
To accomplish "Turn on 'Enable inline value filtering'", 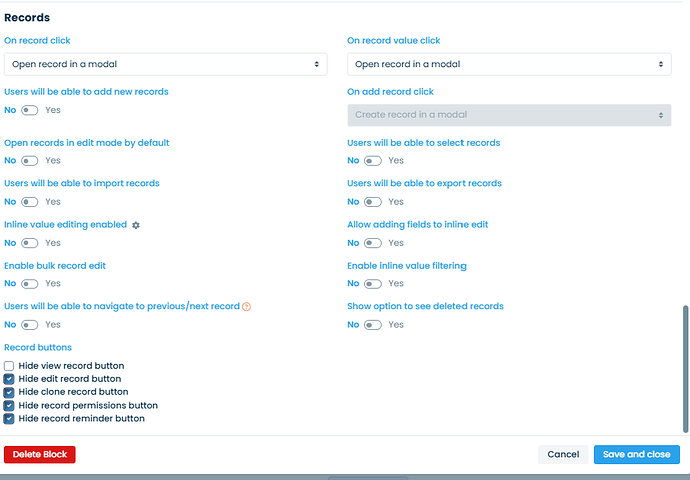I will (373, 284).
